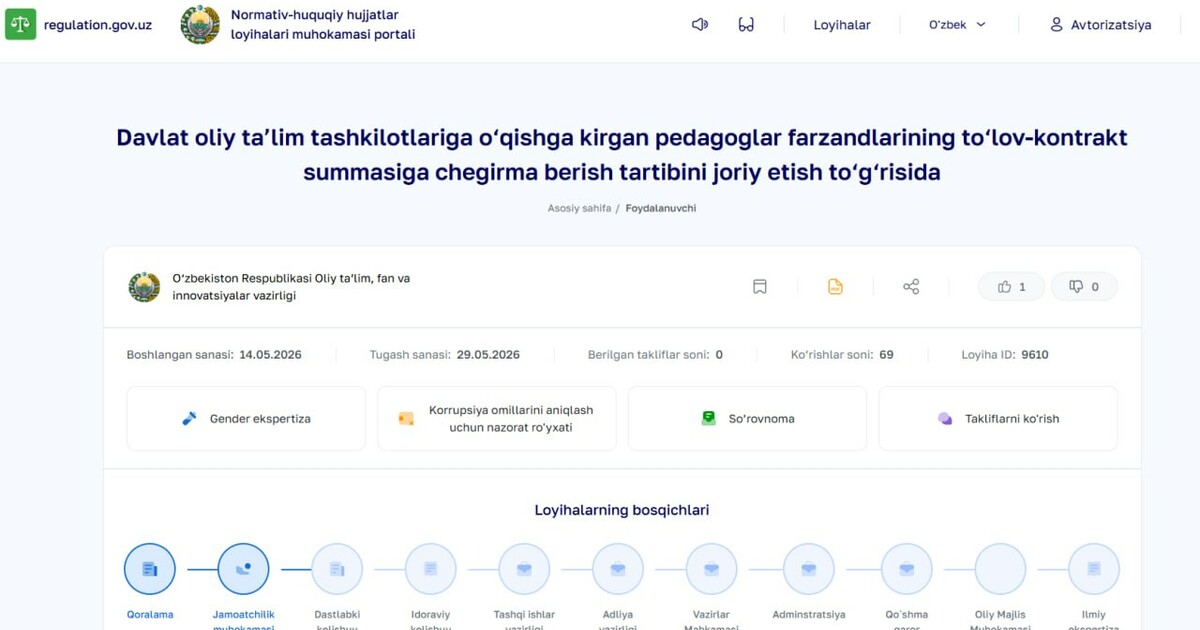Open the Gender ekspertiza card
The image size is (1200, 630).
click(x=246, y=419)
